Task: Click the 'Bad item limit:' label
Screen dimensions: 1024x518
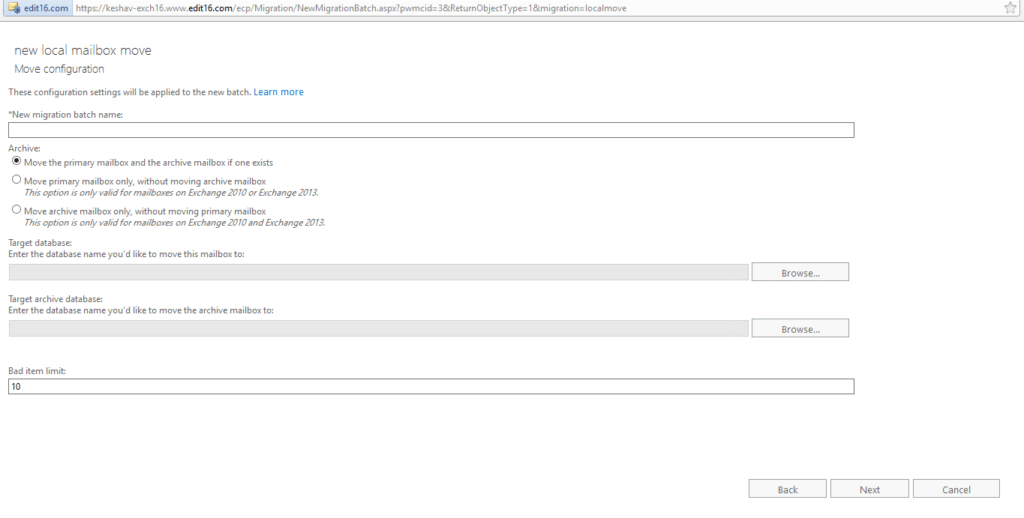Action: tap(37, 370)
